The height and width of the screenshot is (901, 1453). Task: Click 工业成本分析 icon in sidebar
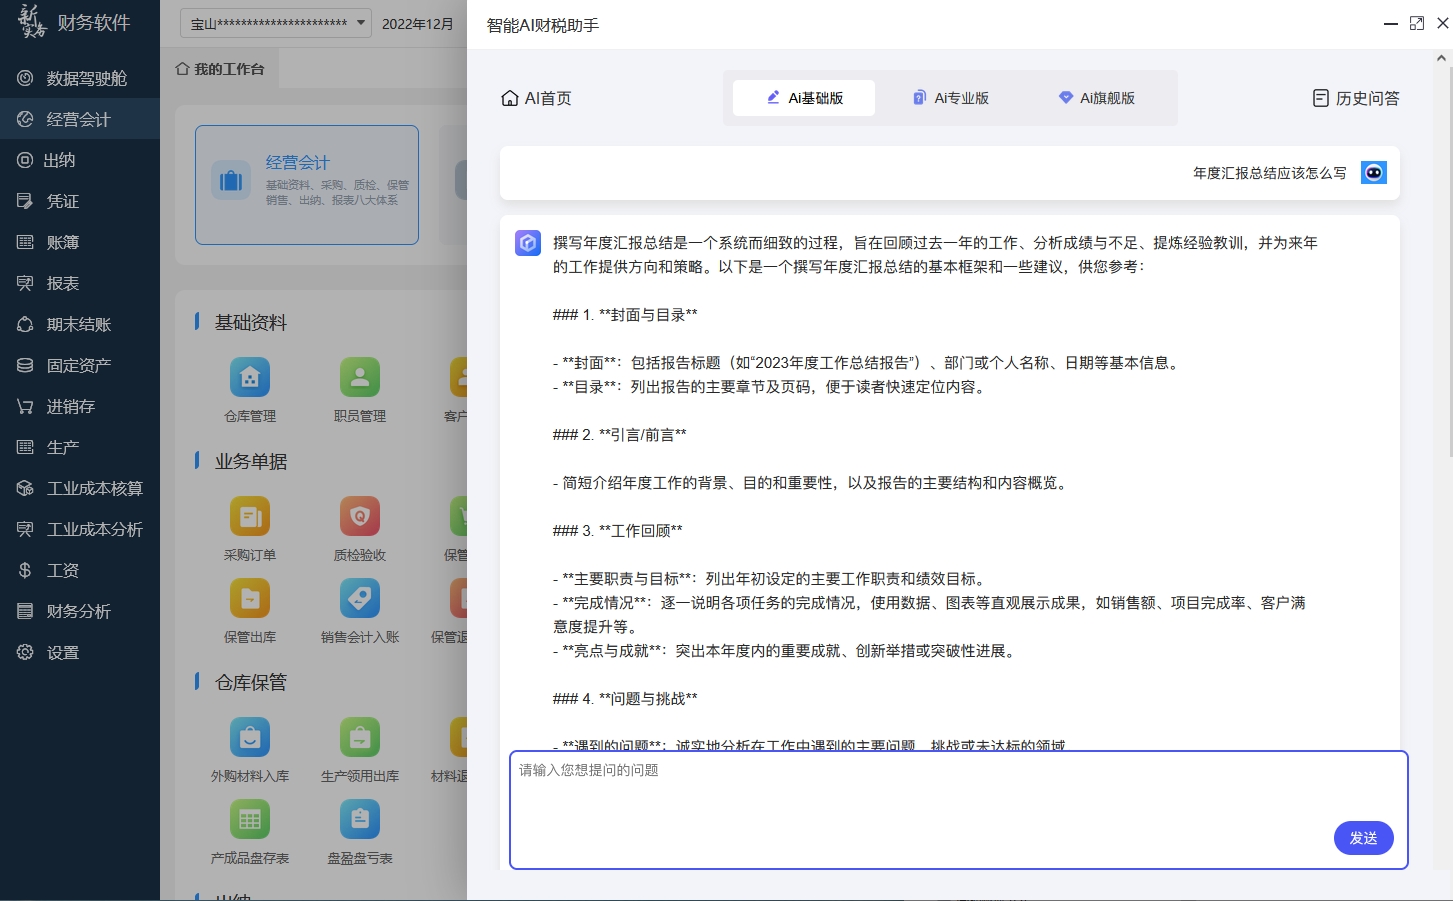tap(25, 529)
